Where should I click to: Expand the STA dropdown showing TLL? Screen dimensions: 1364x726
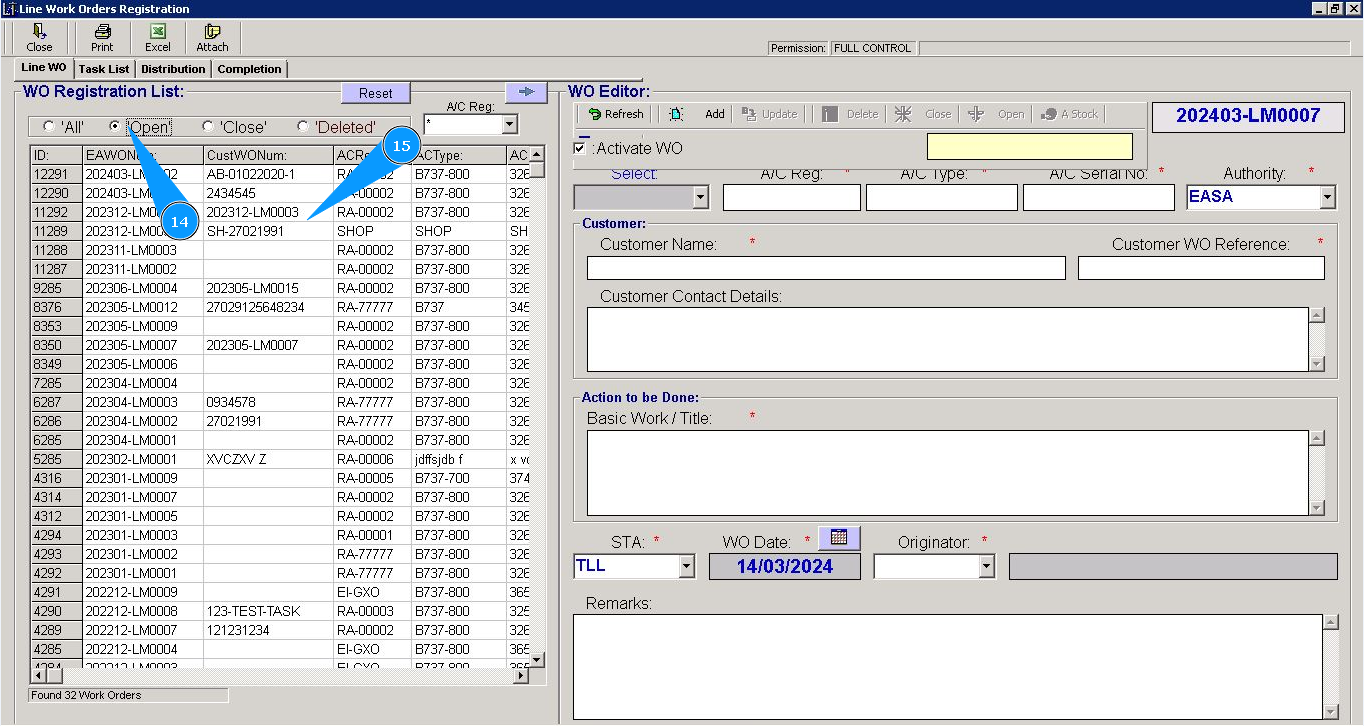click(686, 566)
